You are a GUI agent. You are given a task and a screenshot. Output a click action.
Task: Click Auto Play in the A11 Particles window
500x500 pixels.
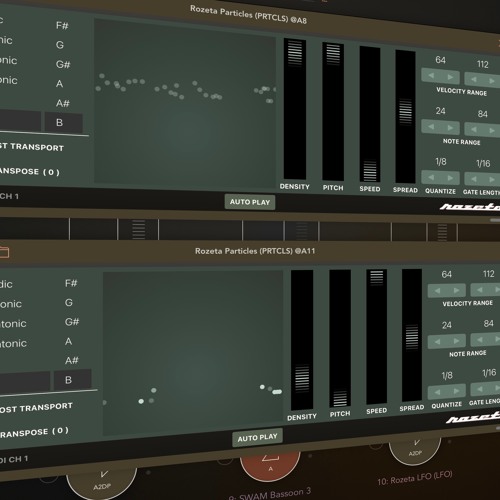click(257, 437)
